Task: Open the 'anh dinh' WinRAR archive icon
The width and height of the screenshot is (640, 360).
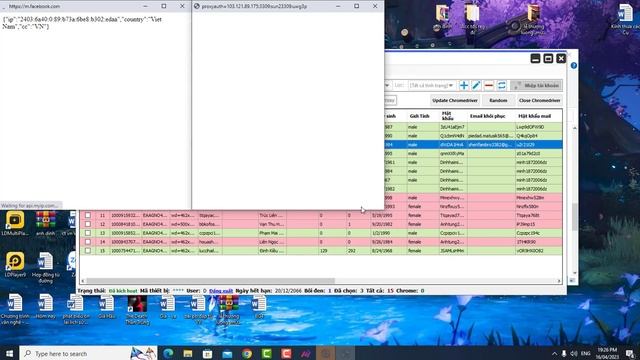Action: [x=45, y=224]
